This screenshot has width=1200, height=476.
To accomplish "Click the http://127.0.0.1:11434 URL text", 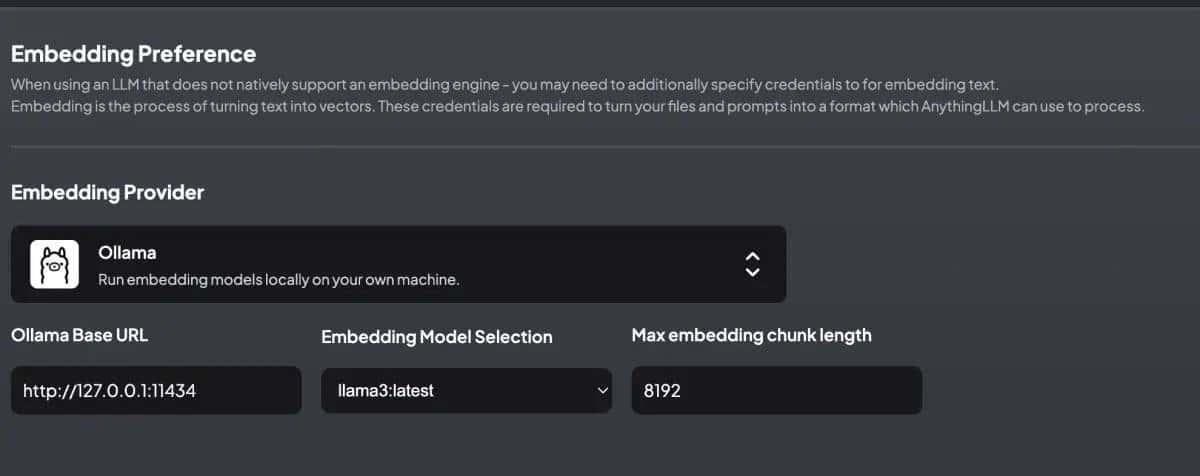I will (x=109, y=391).
